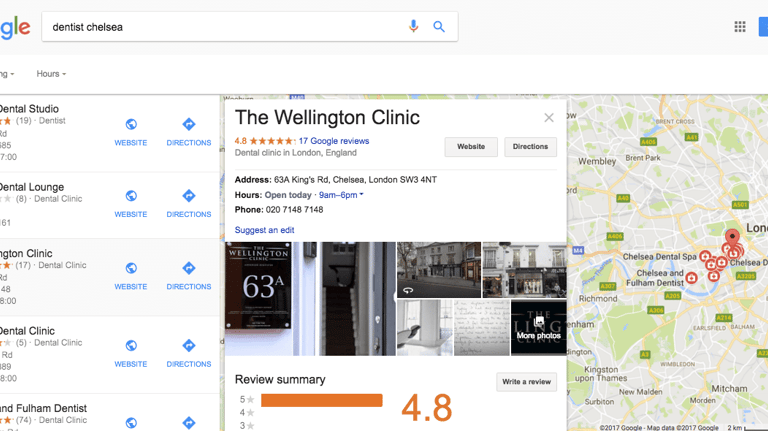The width and height of the screenshot is (768, 431).
Task: Click Dental Studio's directions arrow icon
Action: tap(189, 124)
